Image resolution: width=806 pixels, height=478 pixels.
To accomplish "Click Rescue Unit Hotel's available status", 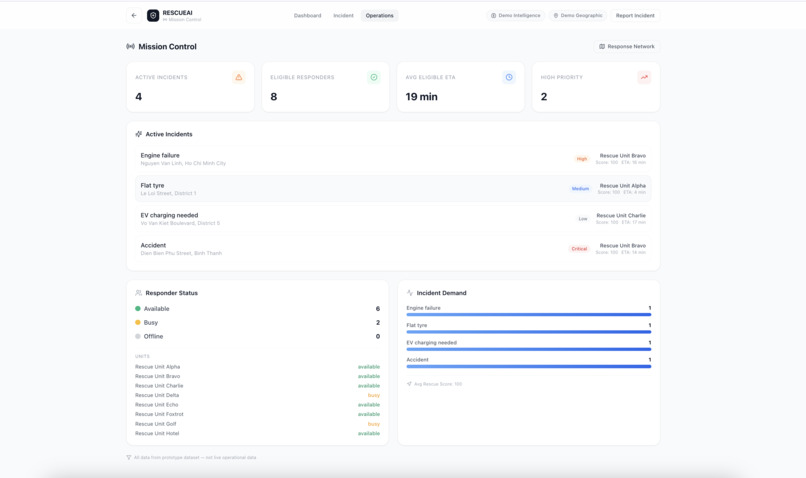I will [x=369, y=433].
